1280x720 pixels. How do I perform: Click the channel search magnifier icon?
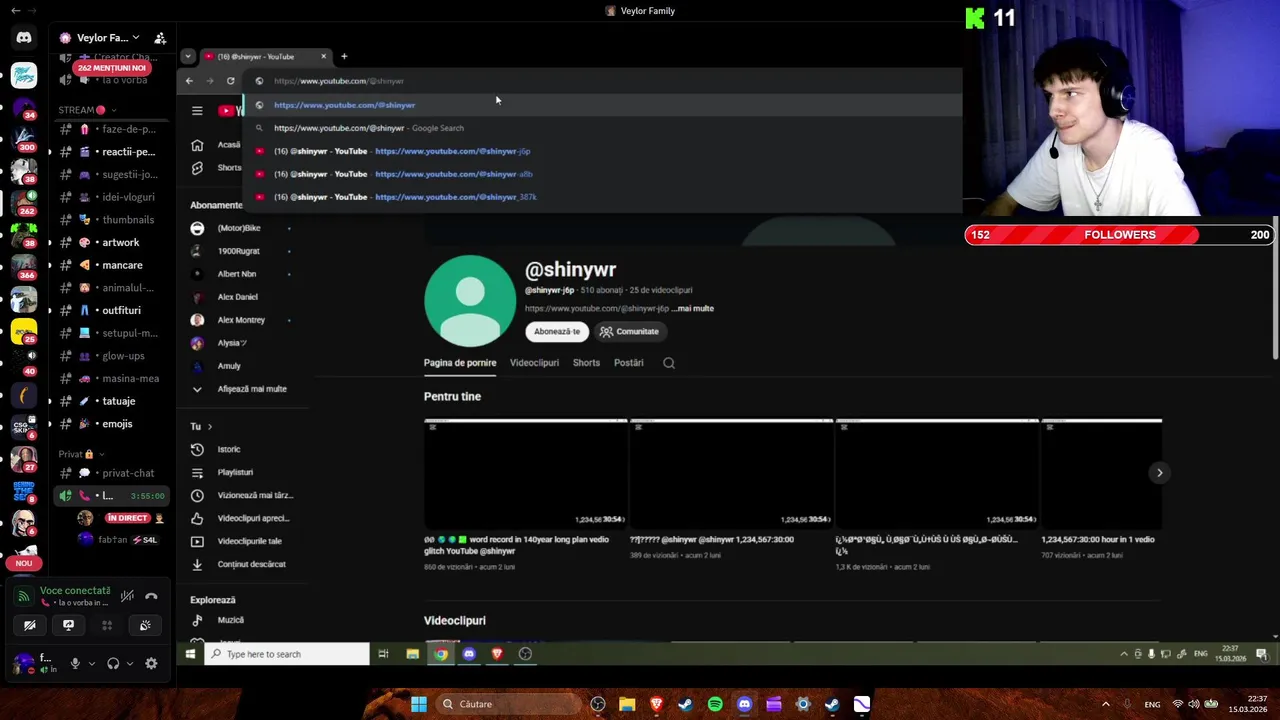(x=669, y=363)
